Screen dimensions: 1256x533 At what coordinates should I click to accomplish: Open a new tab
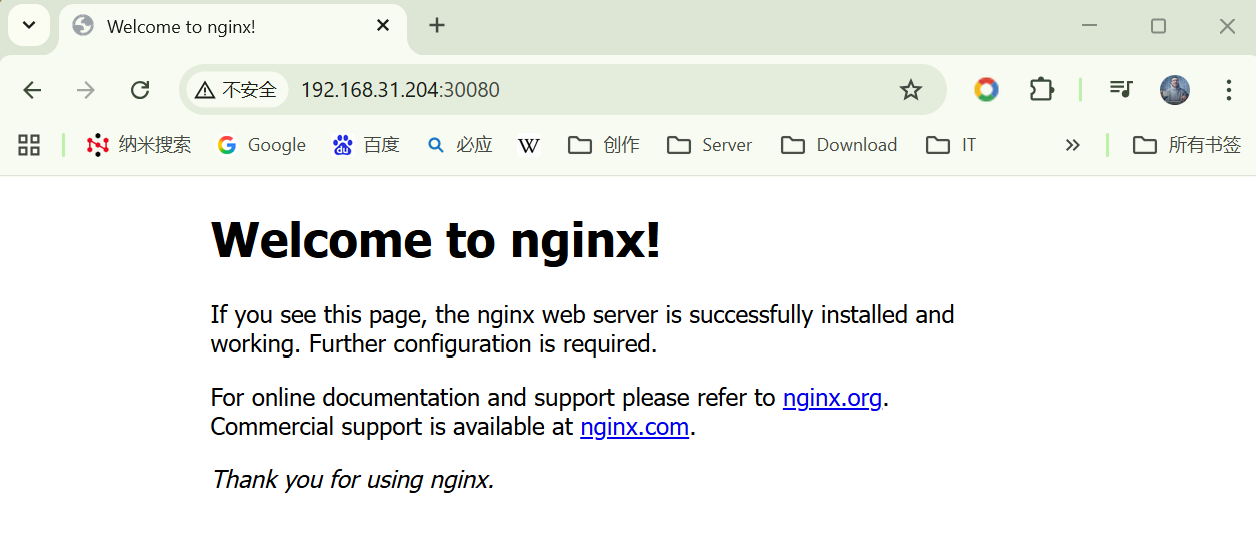437,26
